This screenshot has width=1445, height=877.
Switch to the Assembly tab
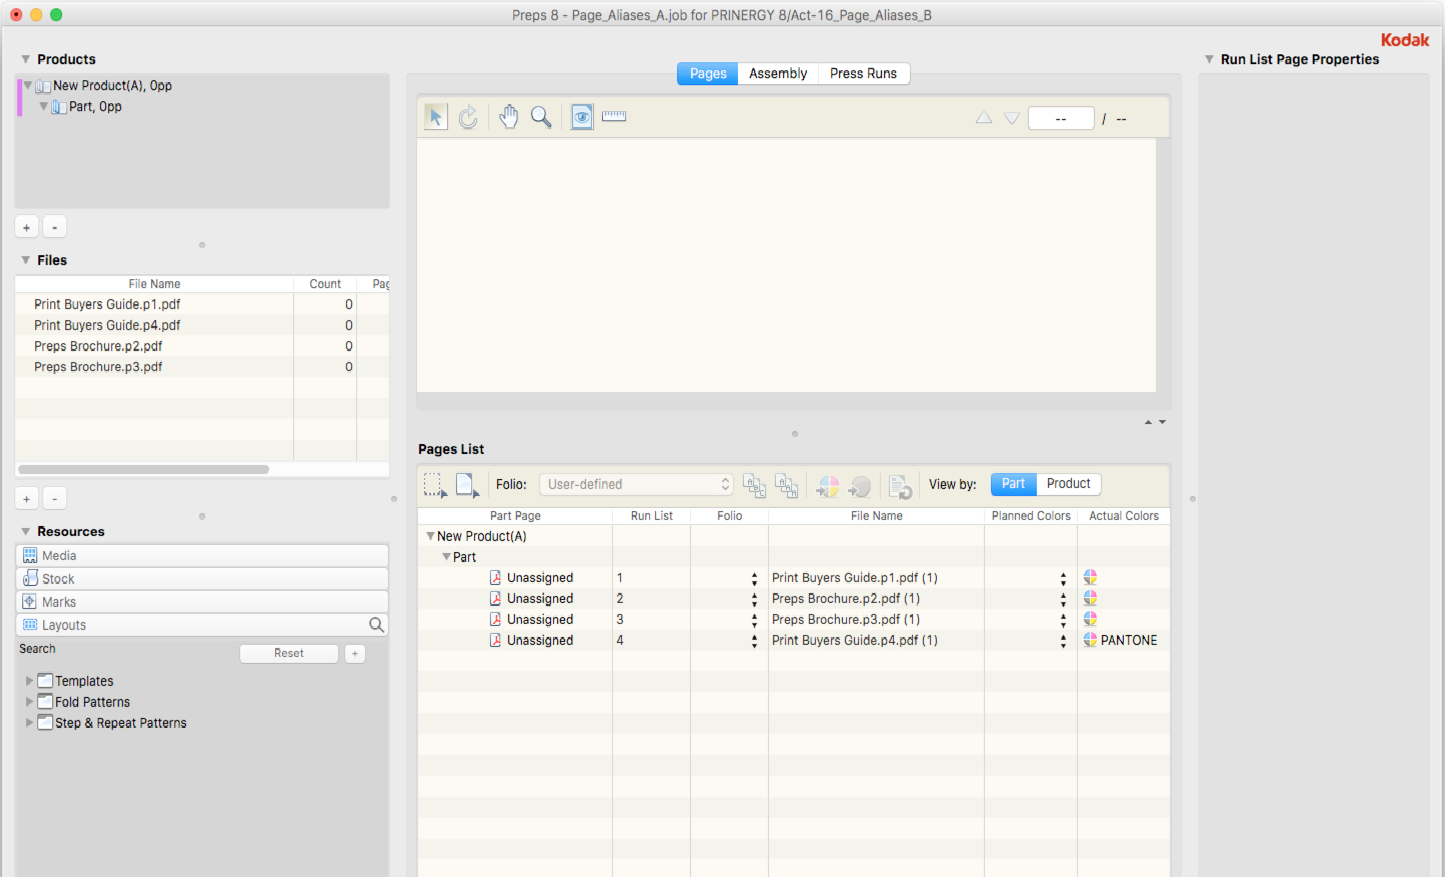pos(778,74)
